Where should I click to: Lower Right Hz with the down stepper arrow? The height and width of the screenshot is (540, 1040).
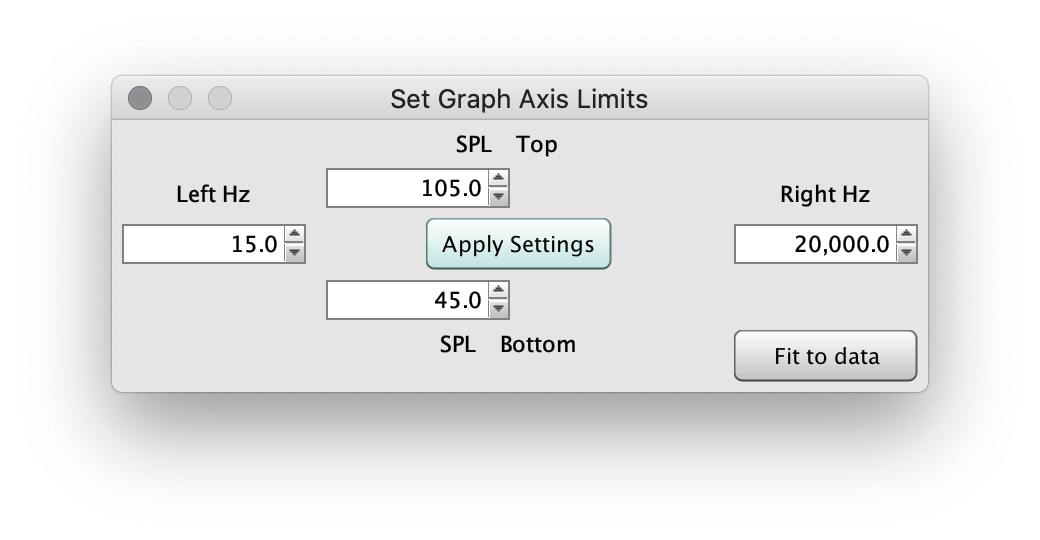(906, 252)
